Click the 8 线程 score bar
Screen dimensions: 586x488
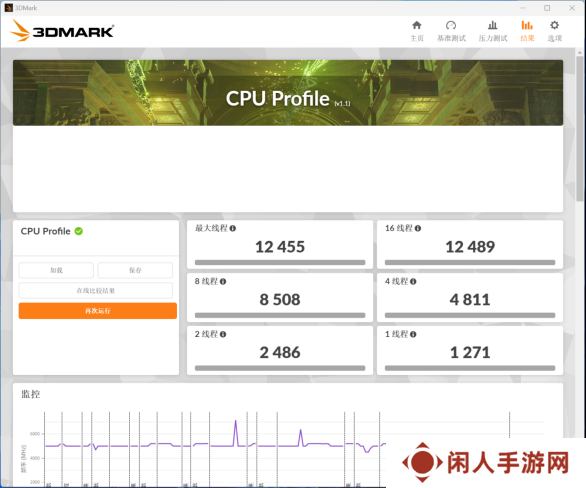[x=280, y=315]
